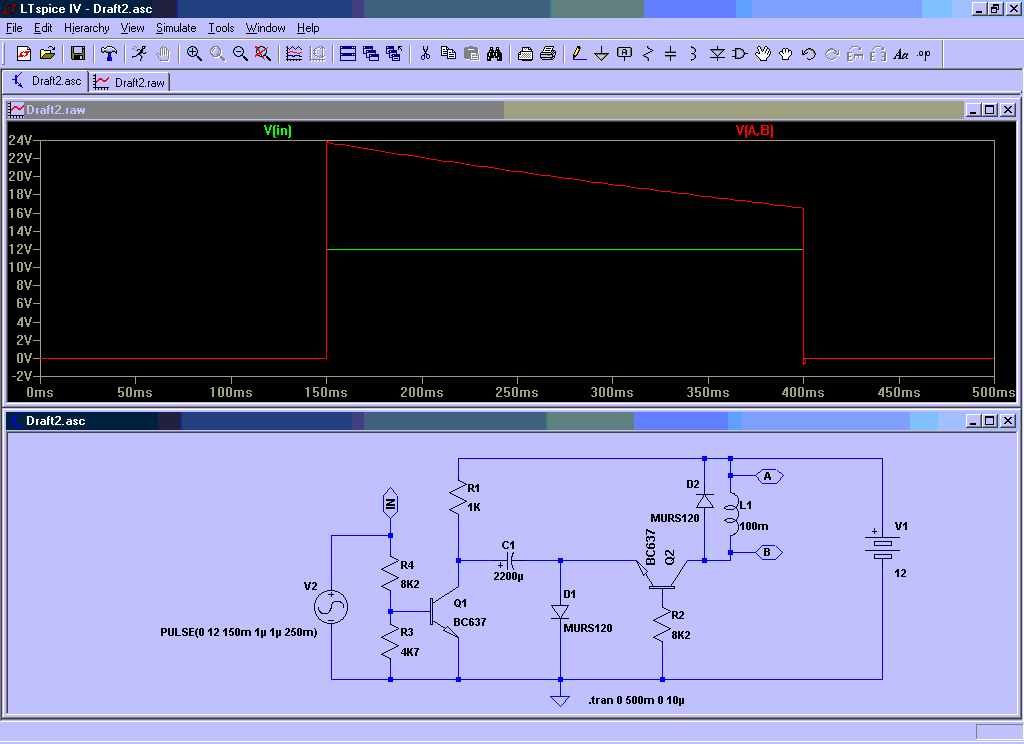The width and height of the screenshot is (1024, 744).
Task: Open the Window menu
Action: tap(265, 28)
